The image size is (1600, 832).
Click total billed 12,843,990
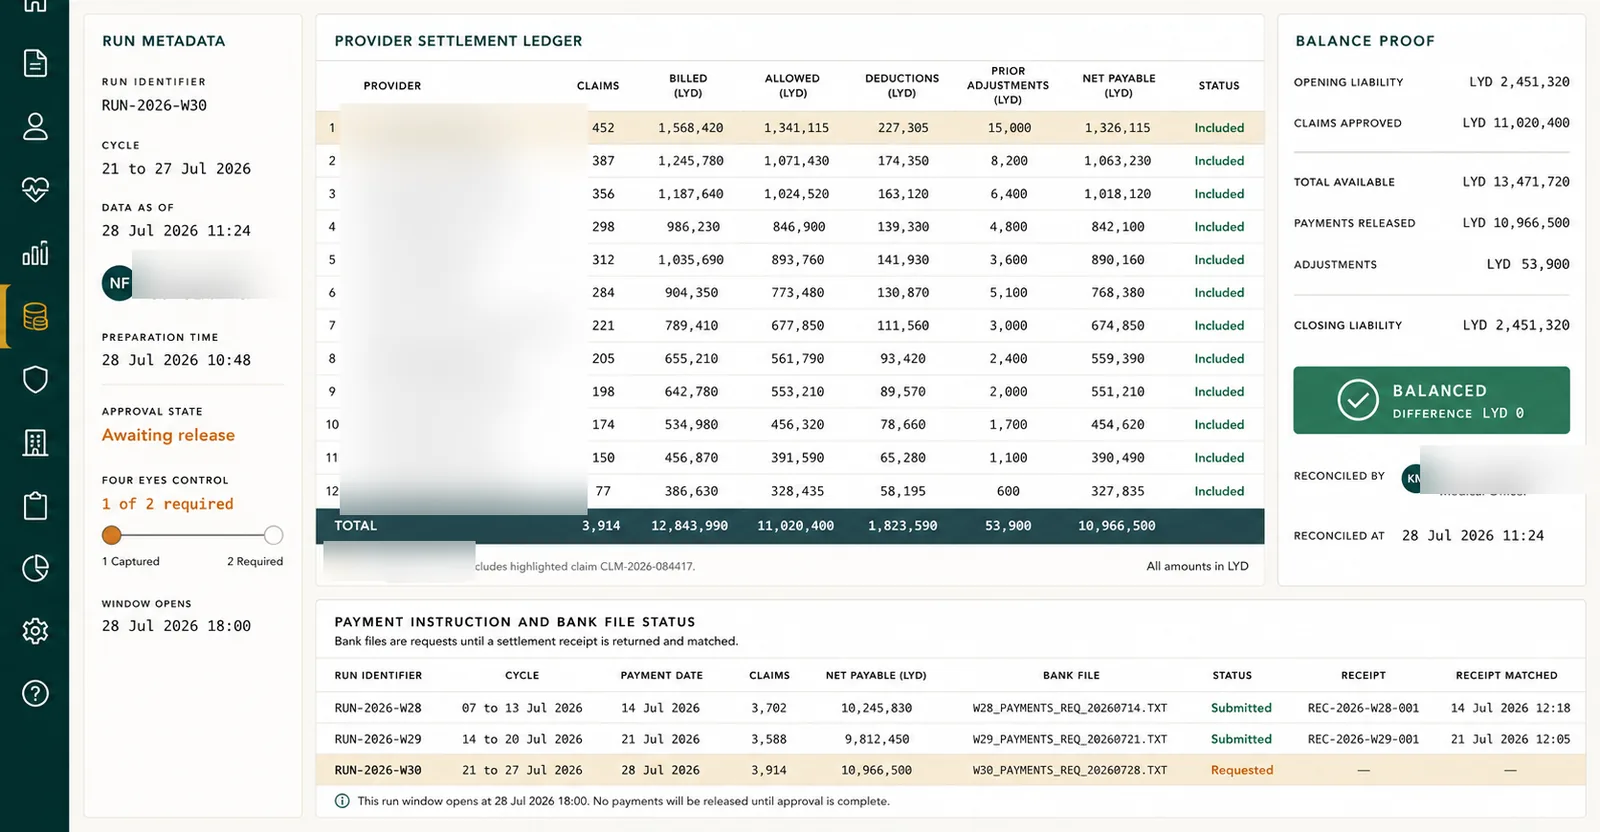[689, 526]
